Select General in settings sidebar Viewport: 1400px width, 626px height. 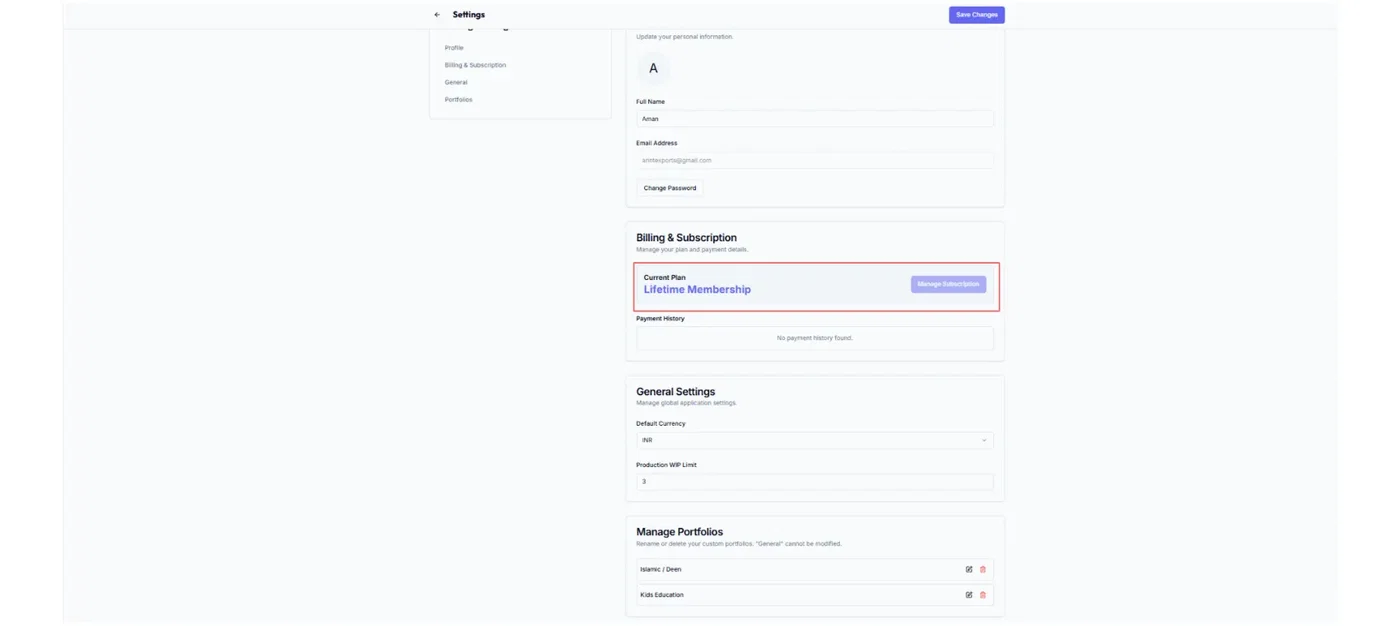click(x=456, y=82)
